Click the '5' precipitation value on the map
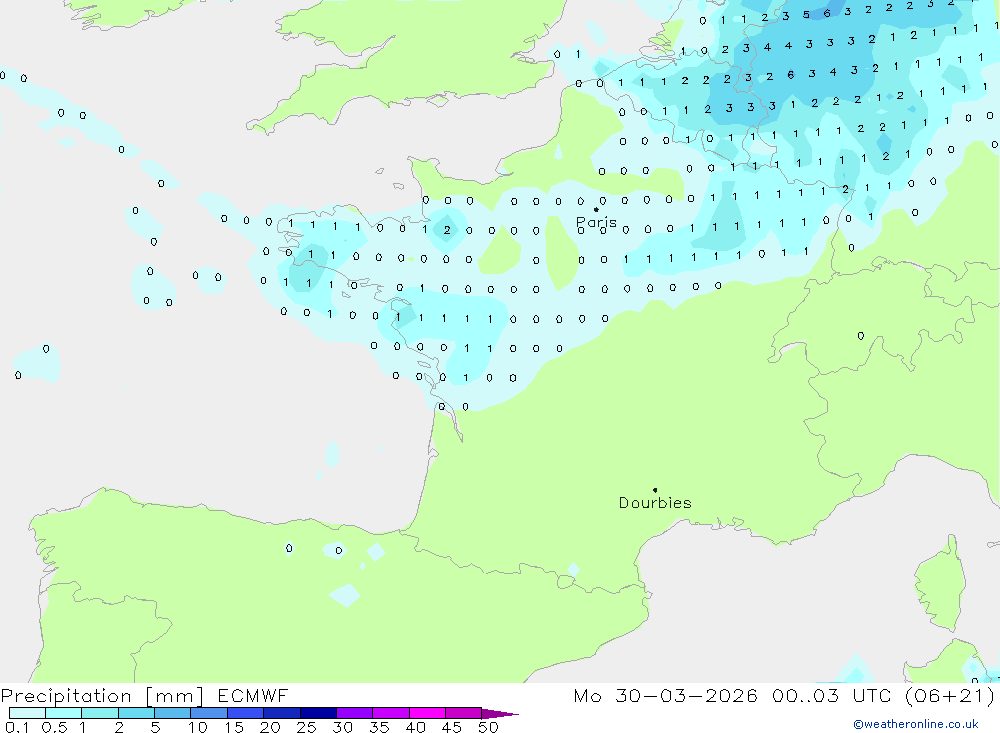This screenshot has height=733, width=1000. 806,15
